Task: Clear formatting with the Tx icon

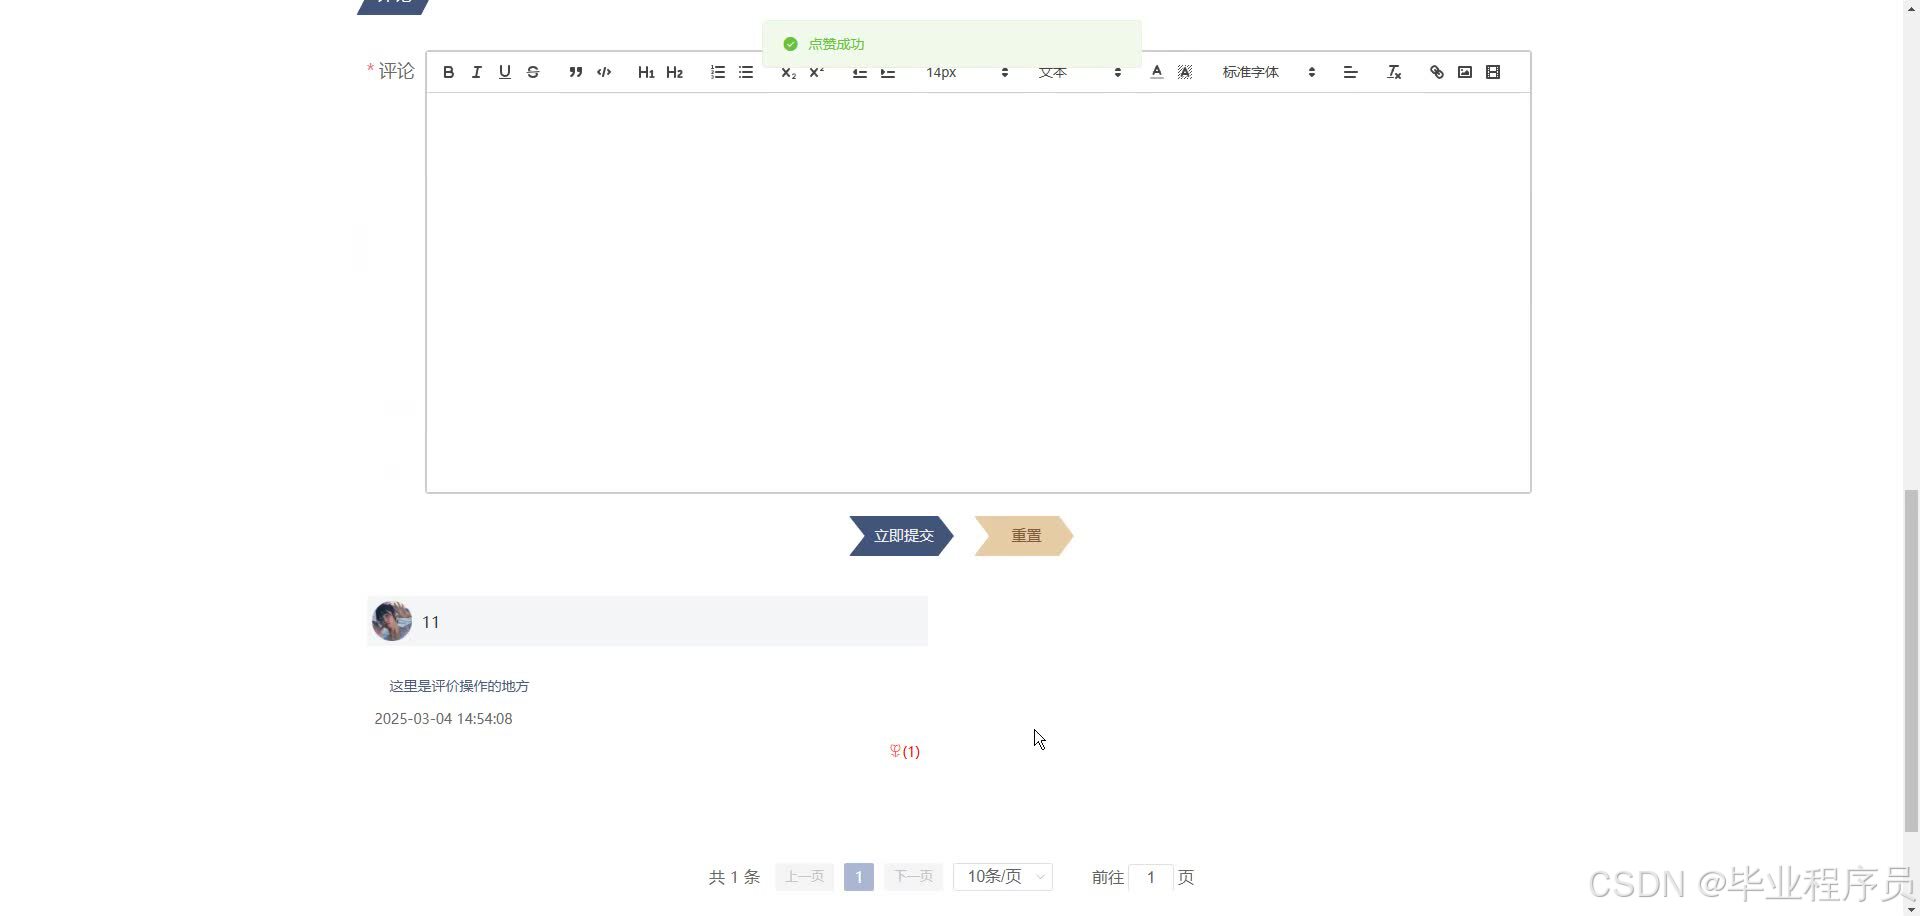Action: (x=1393, y=72)
